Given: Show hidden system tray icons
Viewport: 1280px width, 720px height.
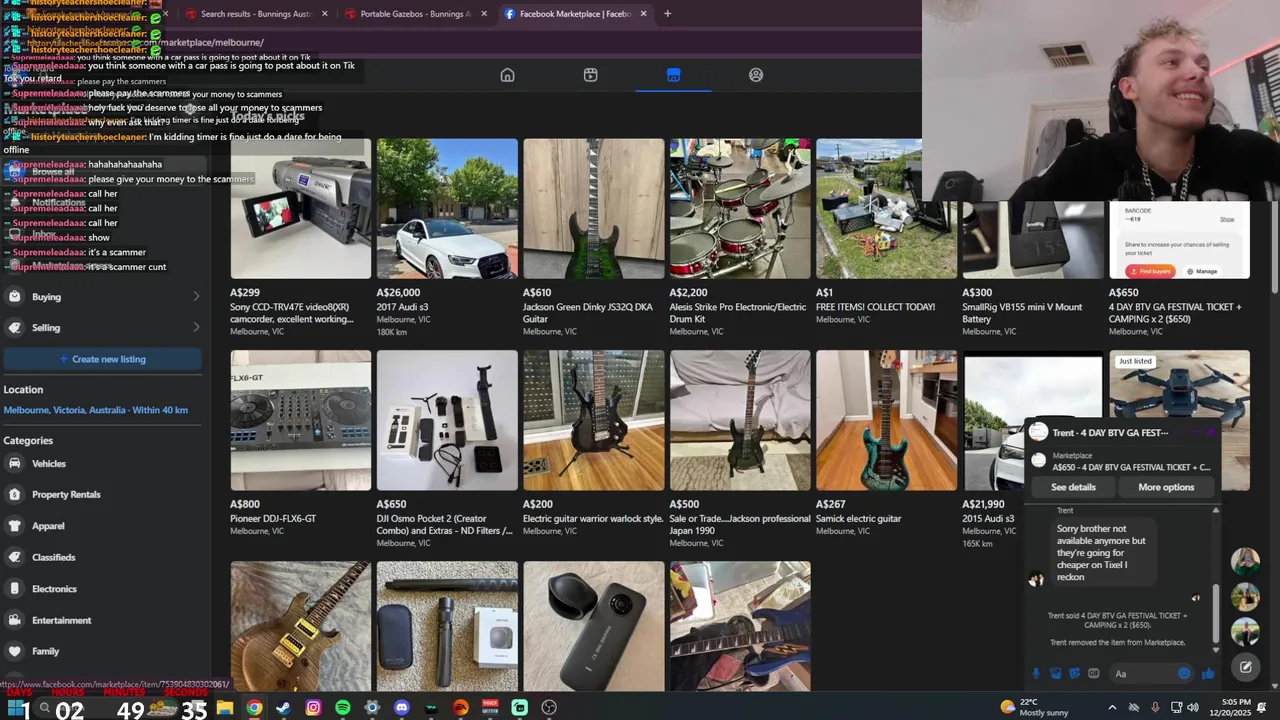Looking at the screenshot, I should point(1111,708).
